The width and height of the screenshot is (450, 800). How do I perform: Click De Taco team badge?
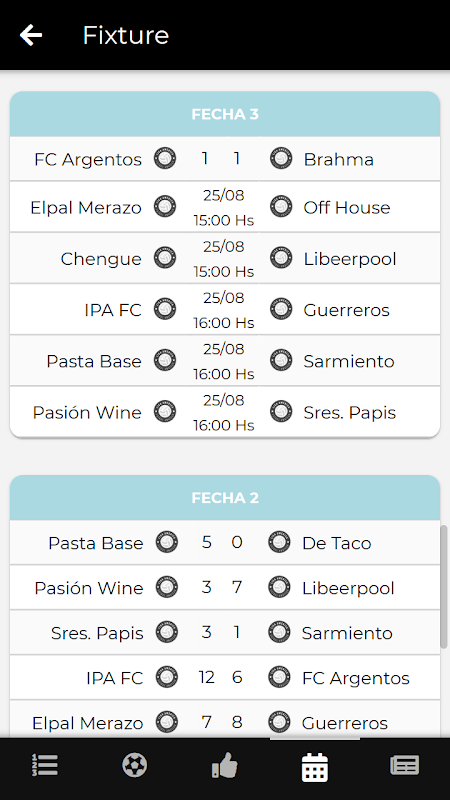pos(279,542)
